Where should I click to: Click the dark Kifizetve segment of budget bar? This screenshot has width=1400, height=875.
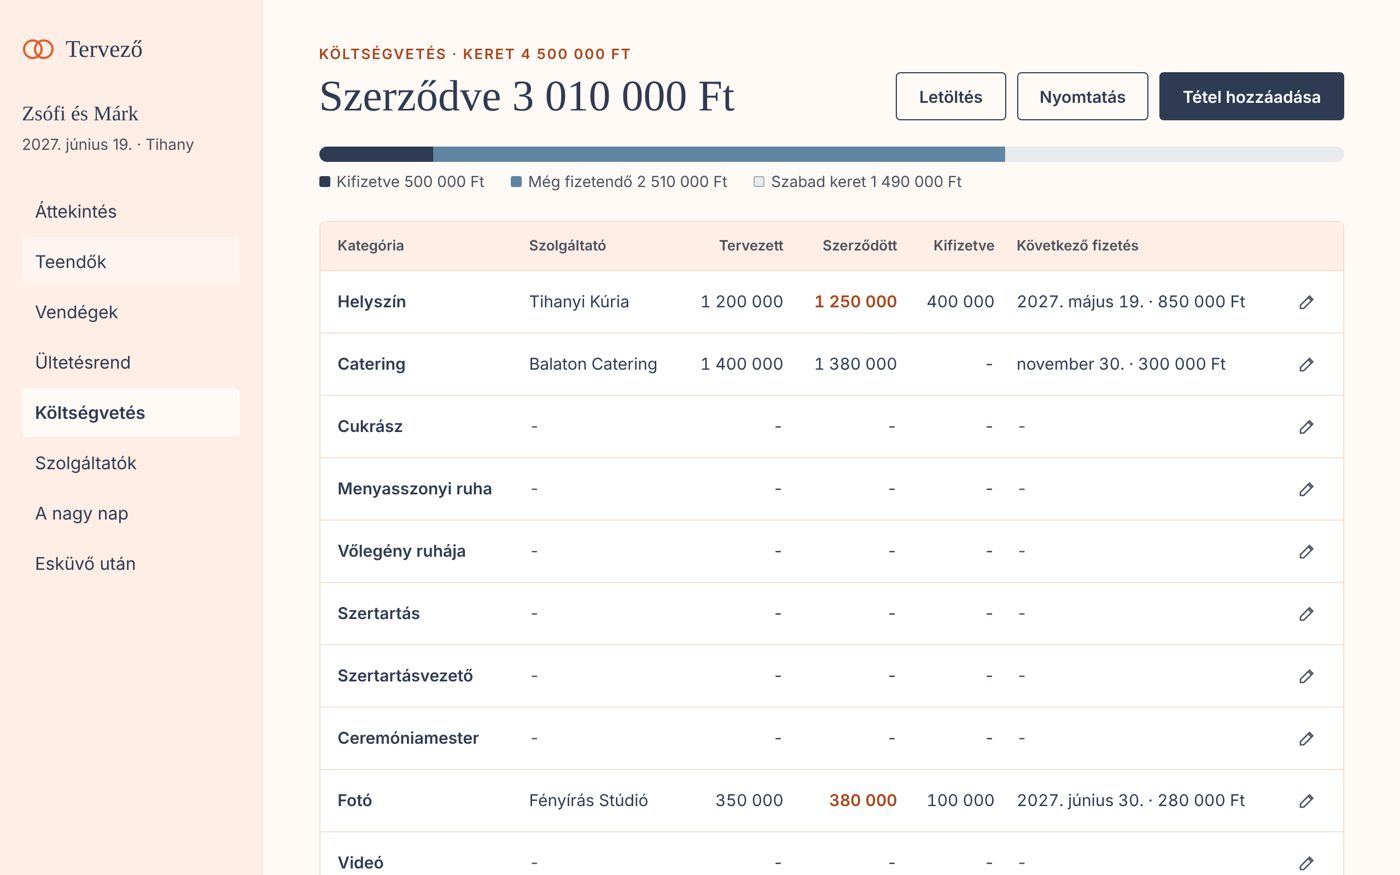point(376,154)
